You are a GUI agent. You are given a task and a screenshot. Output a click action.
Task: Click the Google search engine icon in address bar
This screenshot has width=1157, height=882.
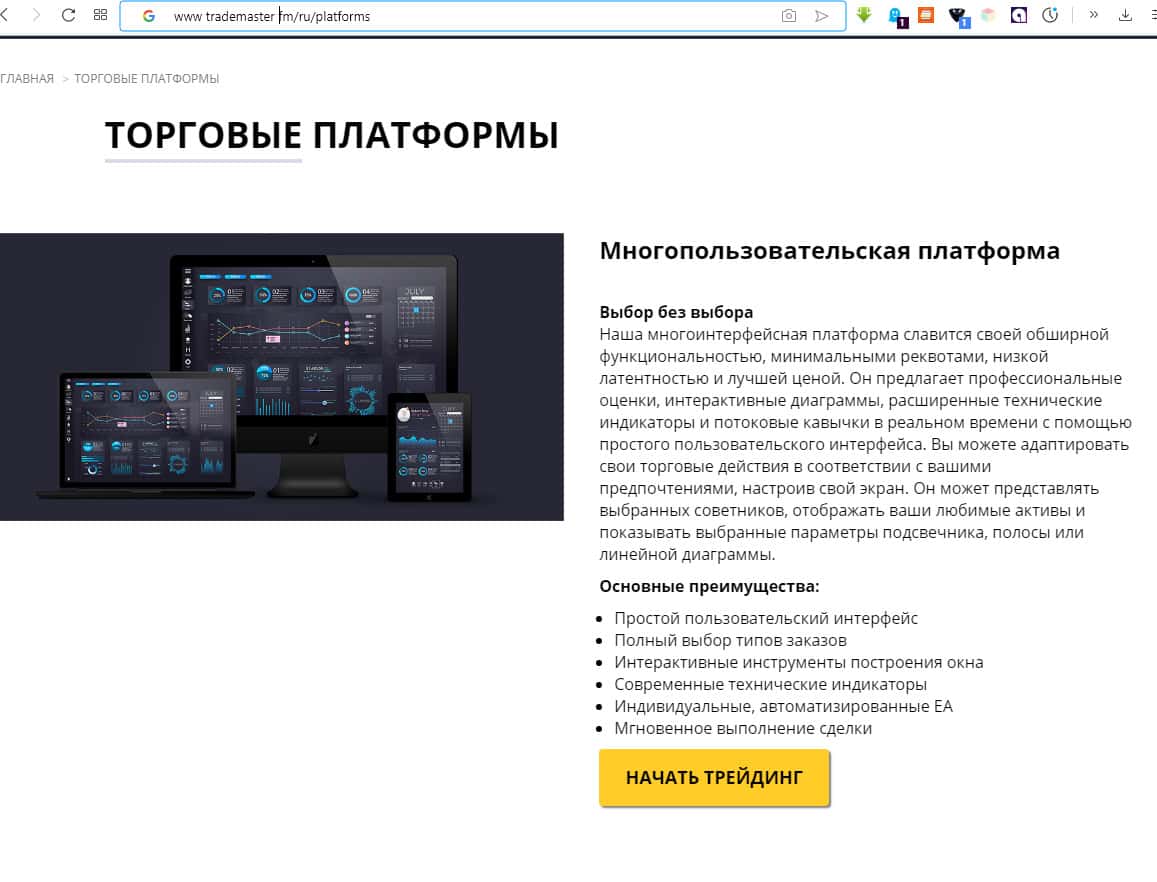pyautogui.click(x=149, y=15)
